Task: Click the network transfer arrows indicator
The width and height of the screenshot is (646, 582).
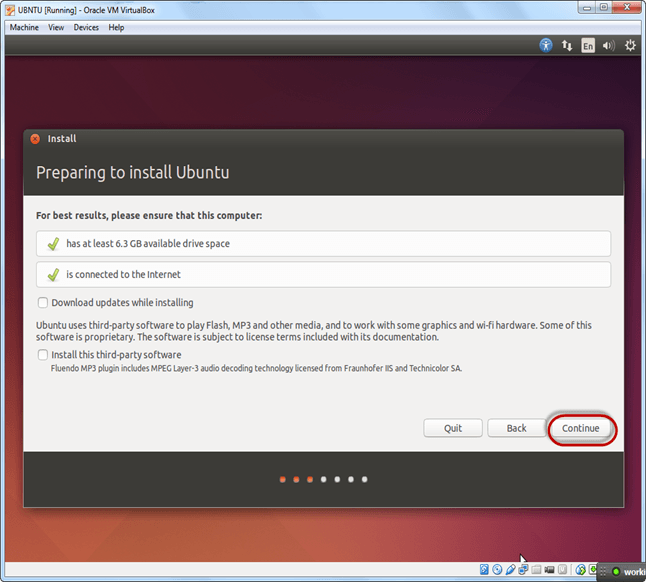Action: [x=567, y=45]
